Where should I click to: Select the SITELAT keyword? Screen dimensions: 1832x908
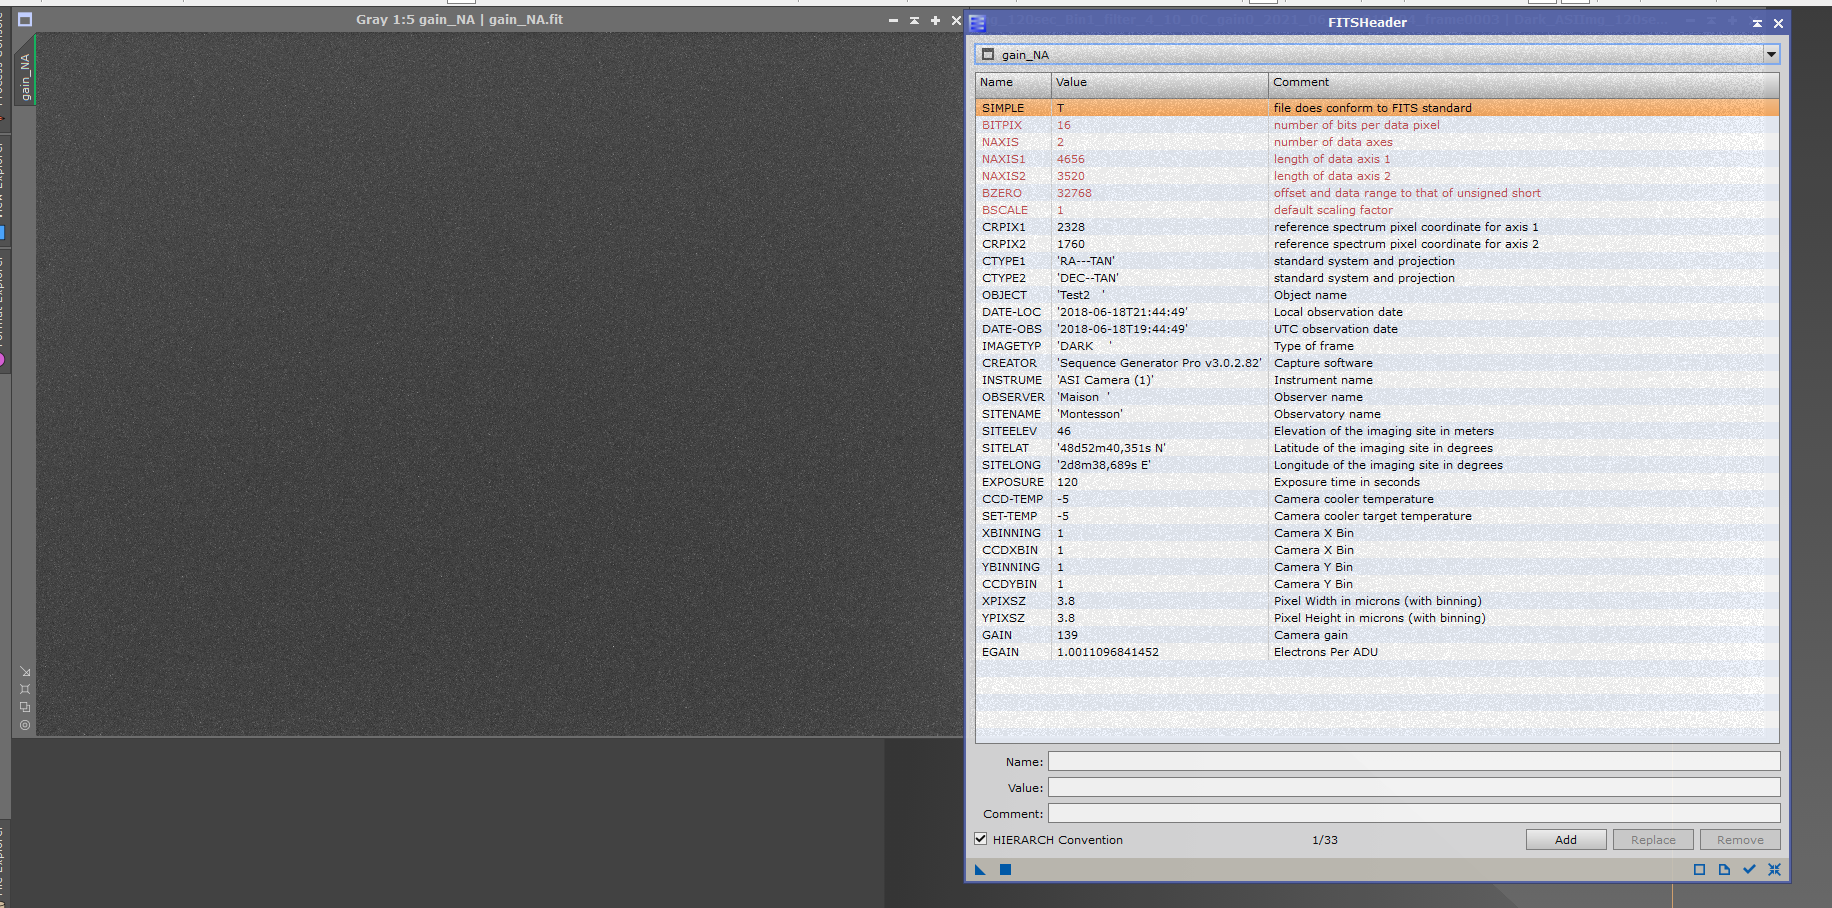1006,448
